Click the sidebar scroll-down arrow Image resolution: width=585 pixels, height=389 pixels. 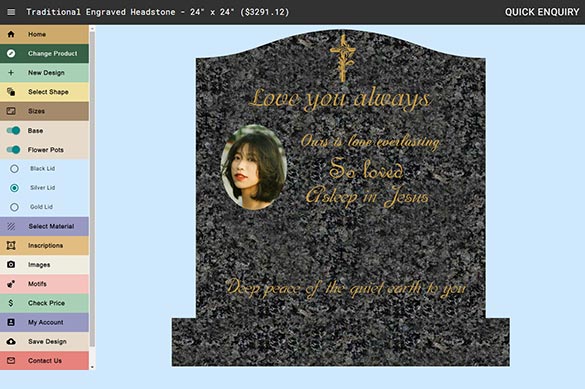92,367
